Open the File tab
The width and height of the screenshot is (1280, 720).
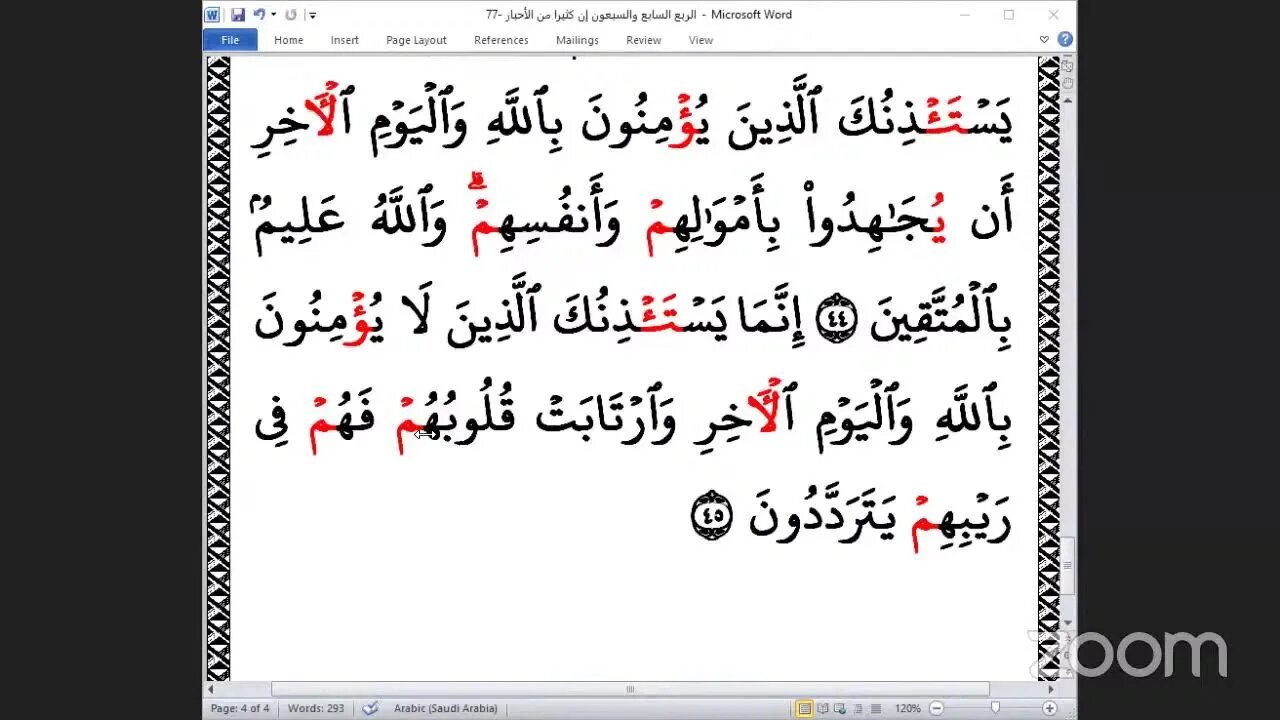point(230,40)
